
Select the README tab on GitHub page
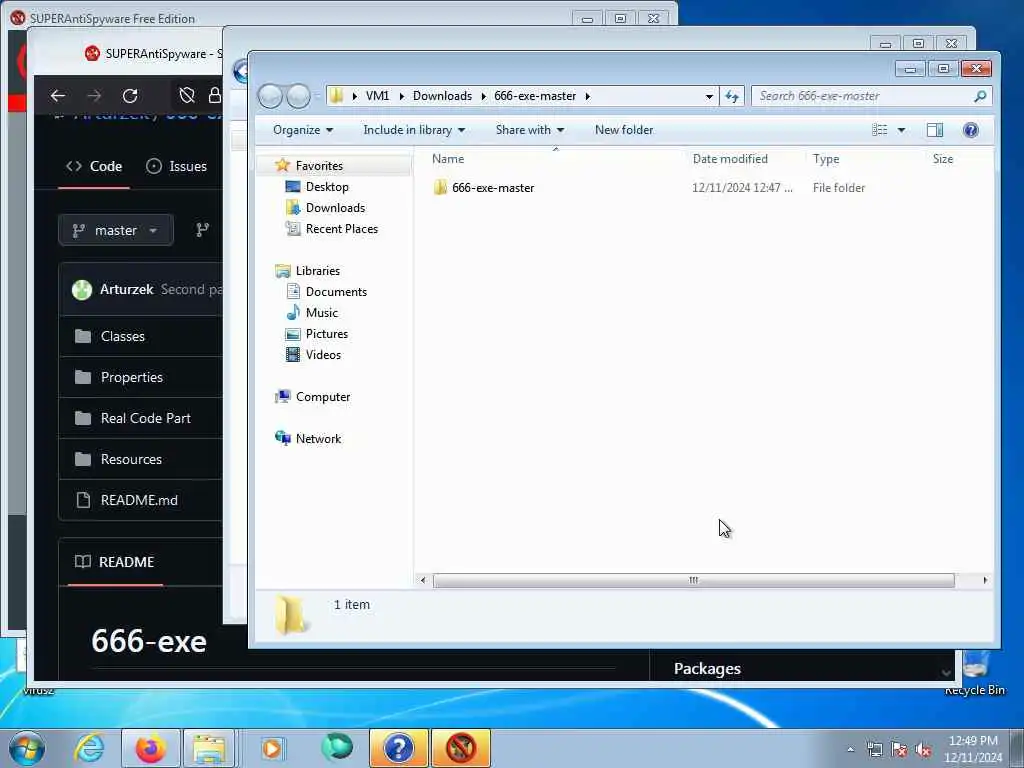point(115,562)
